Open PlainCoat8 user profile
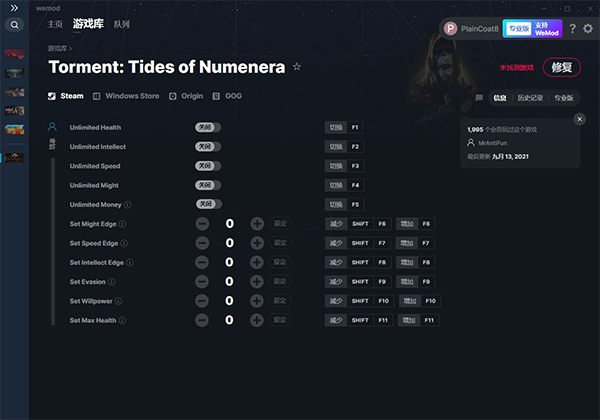This screenshot has height=420, width=600. 471,29
